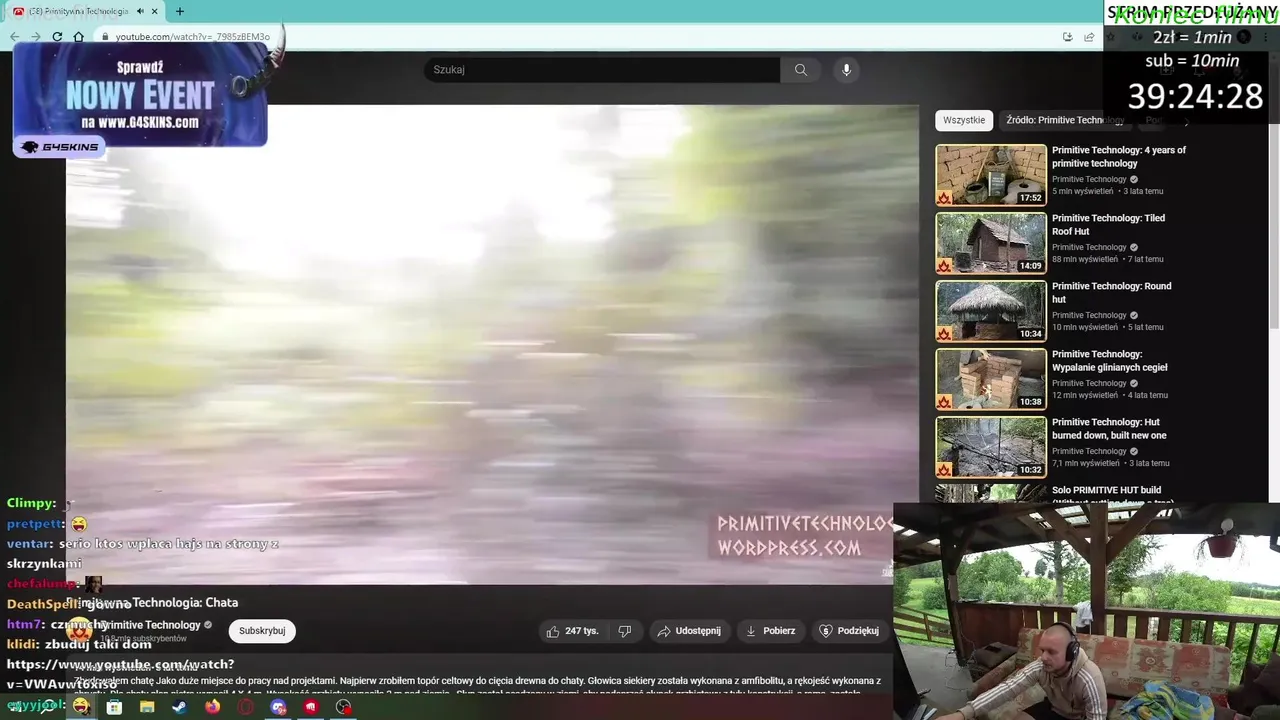Open the Tiled Roof Hut video thumbnail
The height and width of the screenshot is (720, 1280).
point(991,243)
